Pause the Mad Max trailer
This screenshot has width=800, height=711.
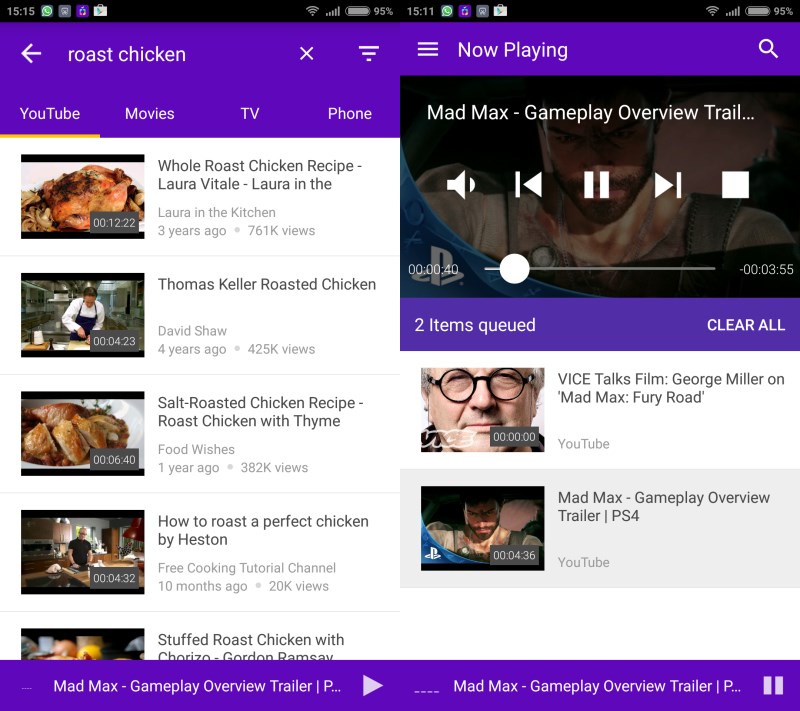[595, 184]
